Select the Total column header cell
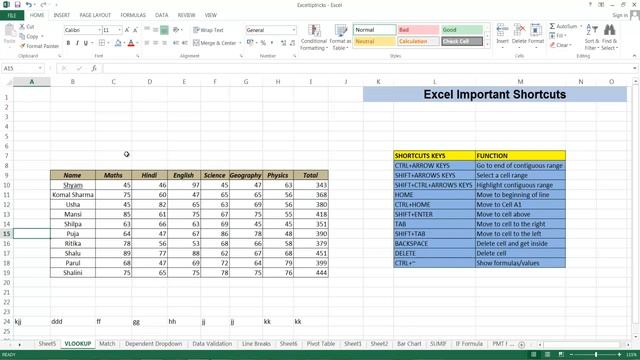Screen dimensions: 640x360 311,175
